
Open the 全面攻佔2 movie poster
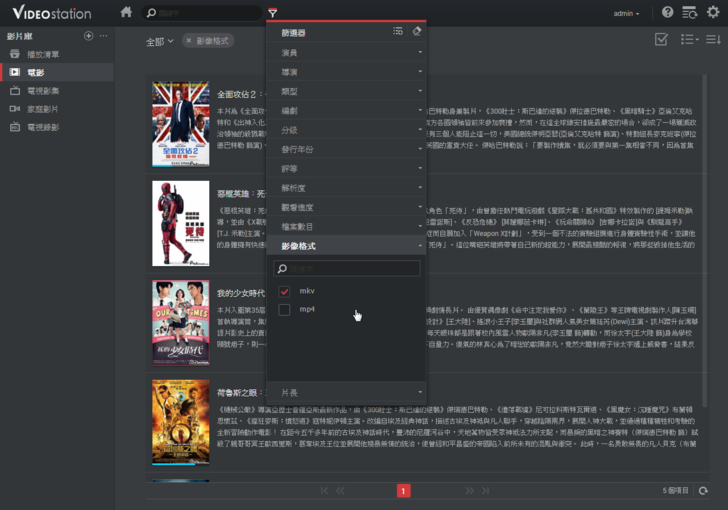(x=181, y=124)
